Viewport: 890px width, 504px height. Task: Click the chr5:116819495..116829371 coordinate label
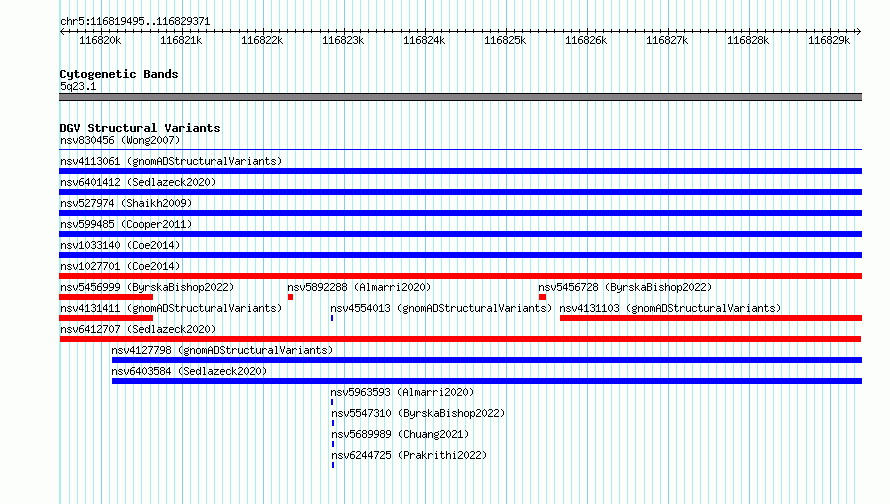point(135,22)
